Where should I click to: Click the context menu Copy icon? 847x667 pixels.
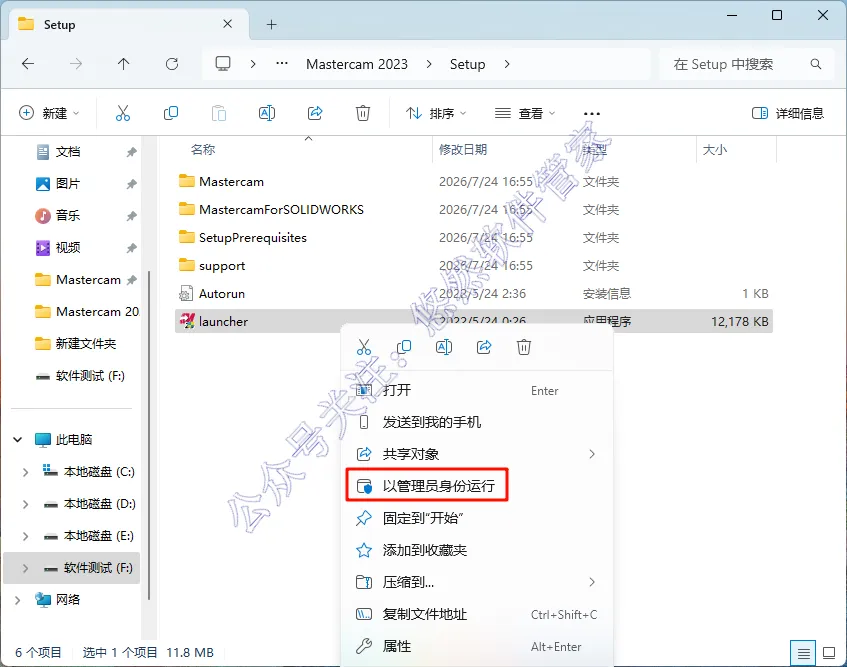404,347
